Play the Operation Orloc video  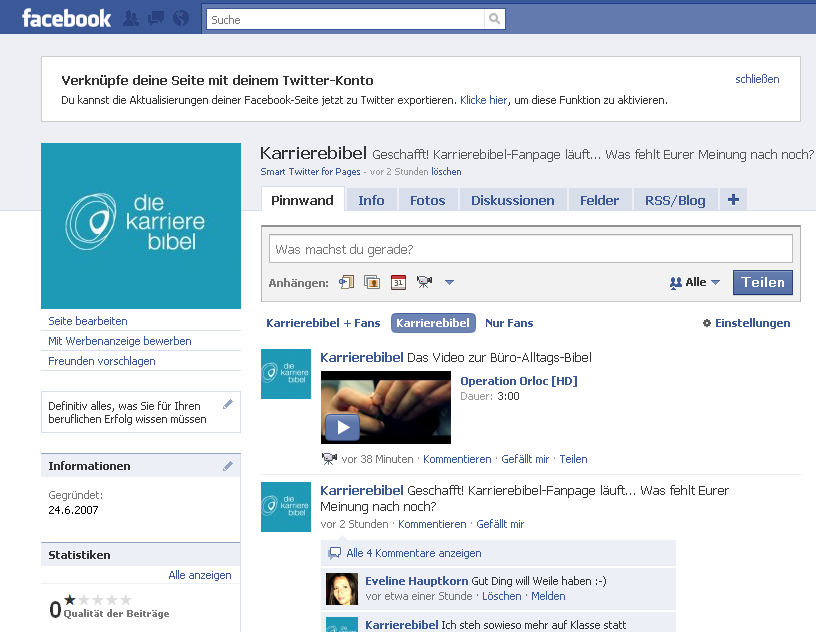click(x=342, y=427)
